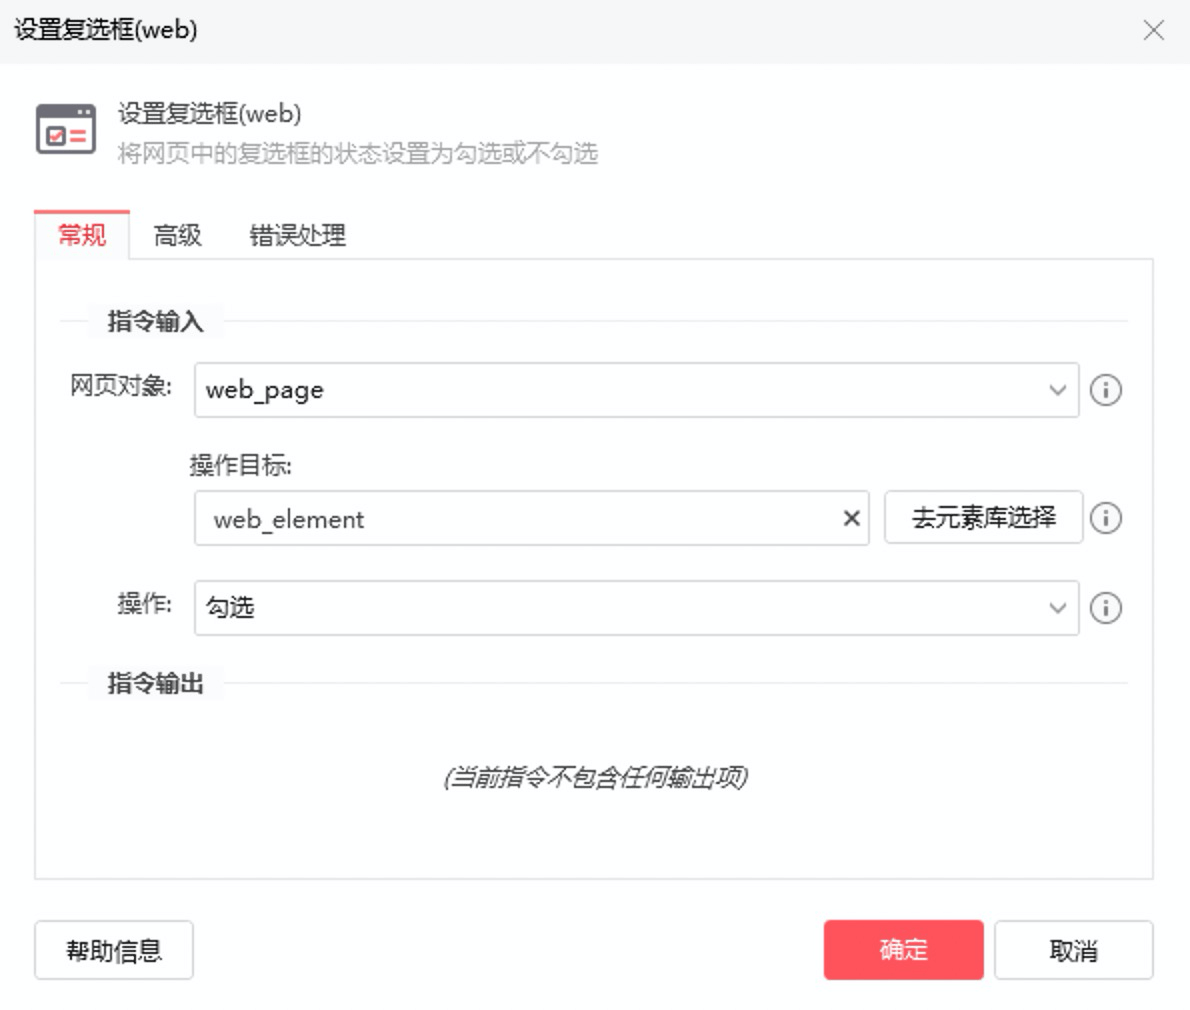Screen dimensions: 1190x1010
Task: Open 帮助信息
Action: tap(114, 950)
